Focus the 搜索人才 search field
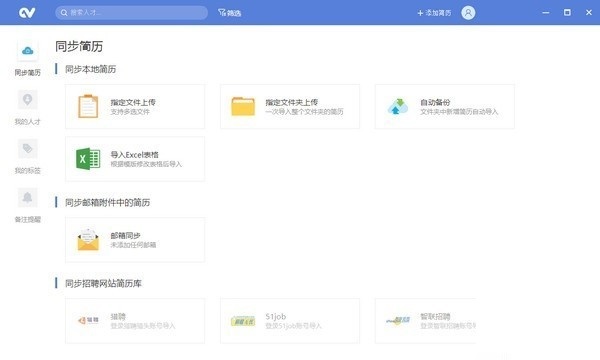This screenshot has width=600, height=360. pyautogui.click(x=131, y=13)
